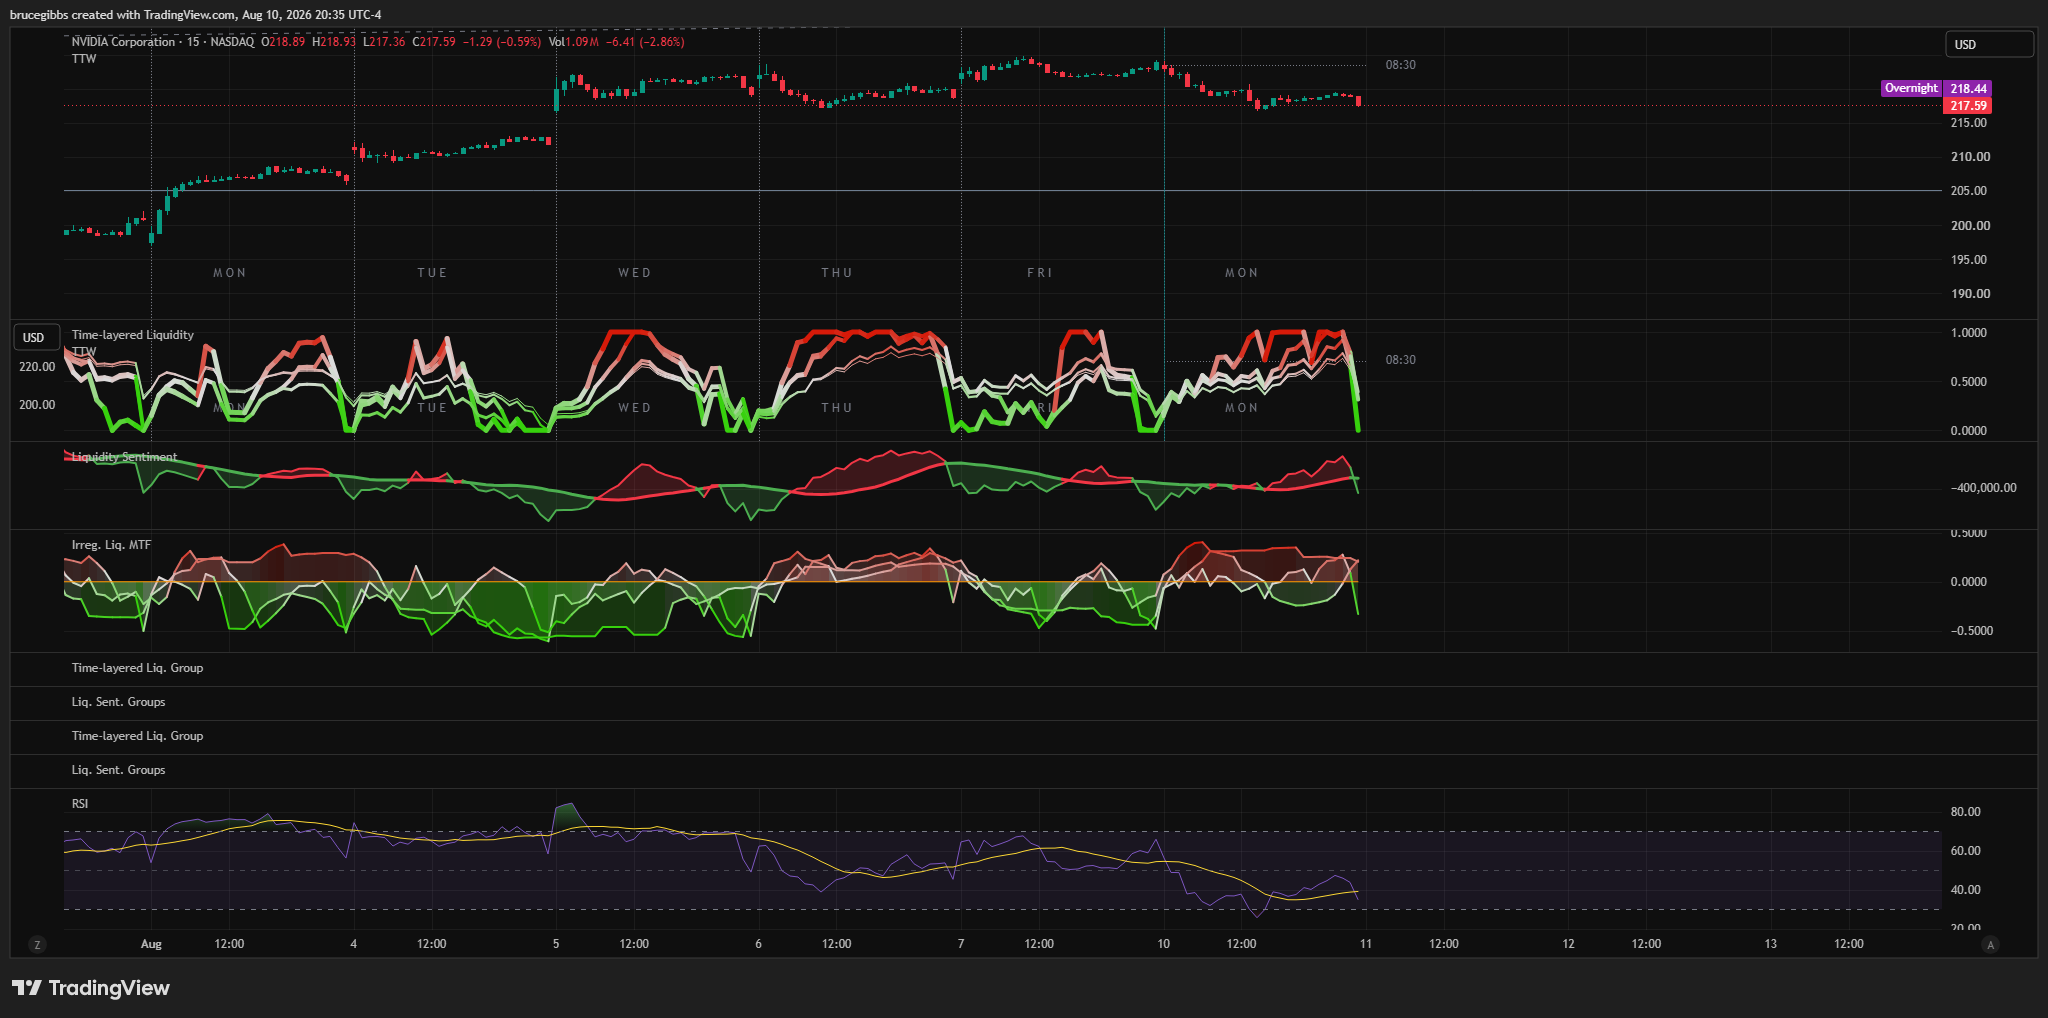The image size is (2048, 1018).
Task: Click the date 11 on the time axis
Action: pyautogui.click(x=1366, y=944)
